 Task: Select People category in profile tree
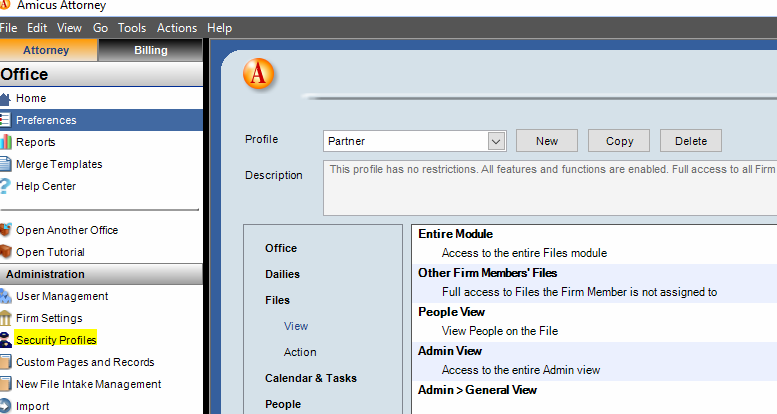[x=283, y=404]
